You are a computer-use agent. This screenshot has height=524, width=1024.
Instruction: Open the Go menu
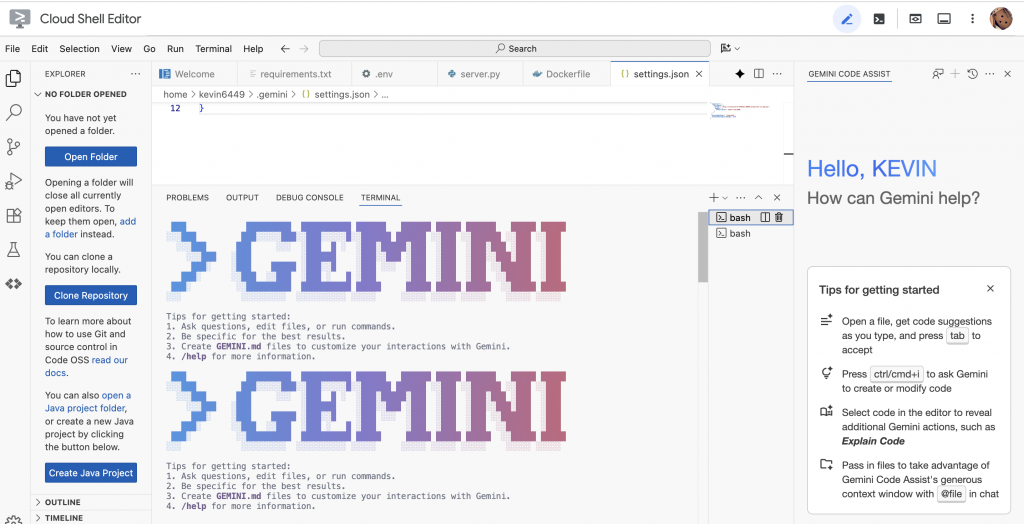(x=150, y=48)
